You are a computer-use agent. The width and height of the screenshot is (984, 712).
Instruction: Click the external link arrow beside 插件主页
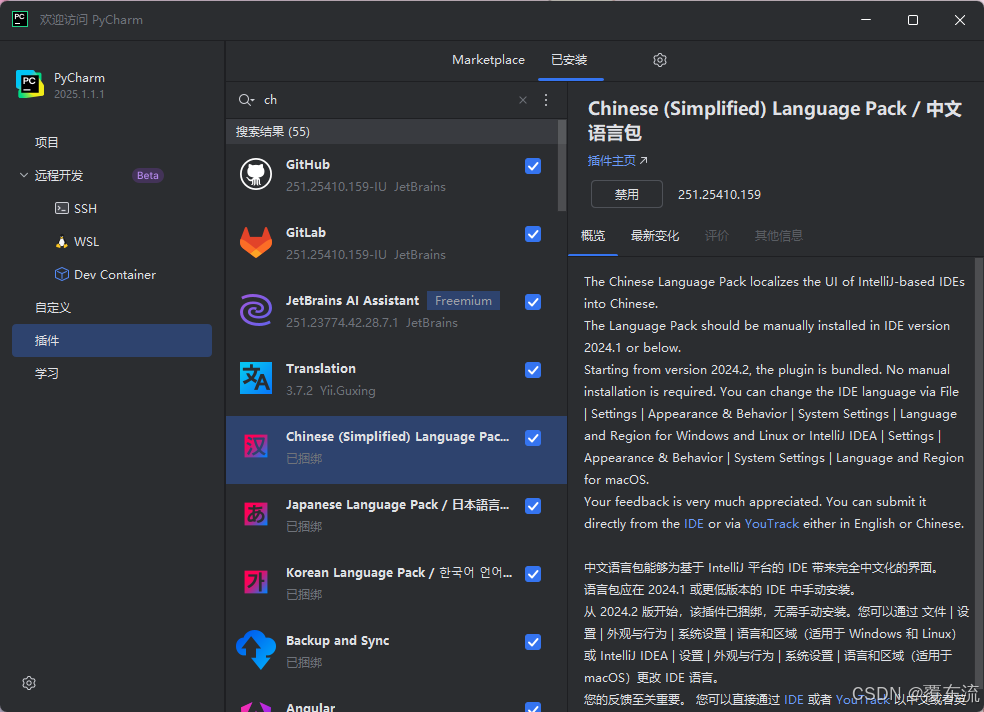643,161
